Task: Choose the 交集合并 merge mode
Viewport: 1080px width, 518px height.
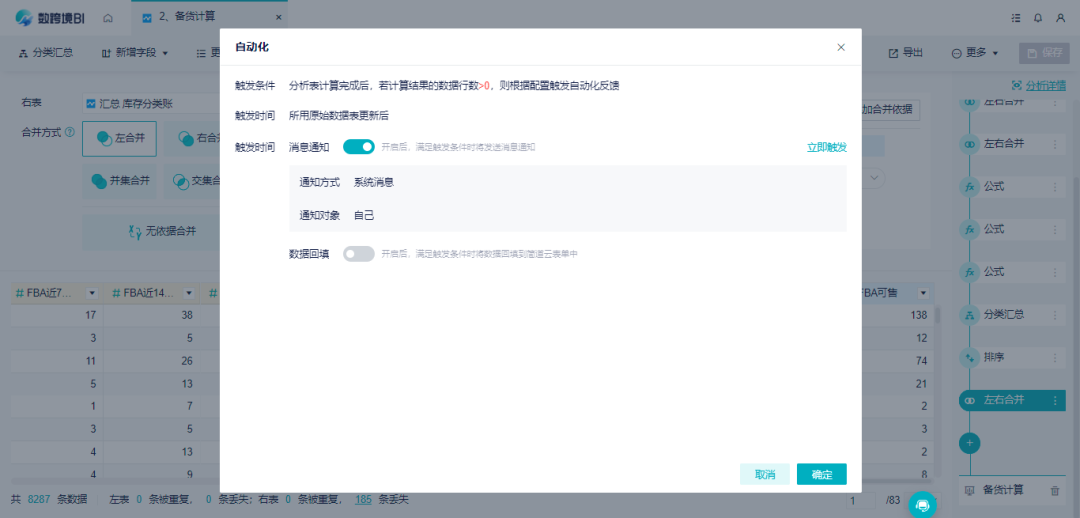Action: pos(192,181)
